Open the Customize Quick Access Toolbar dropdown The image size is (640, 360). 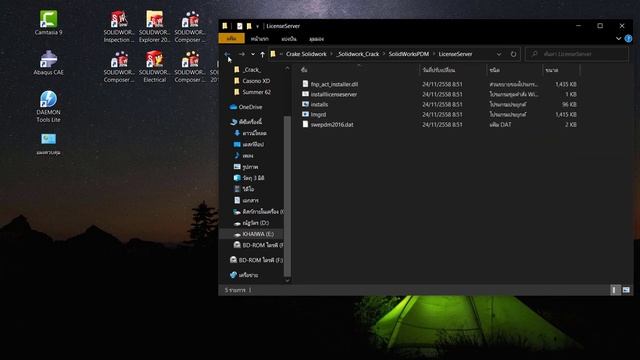[x=258, y=26]
